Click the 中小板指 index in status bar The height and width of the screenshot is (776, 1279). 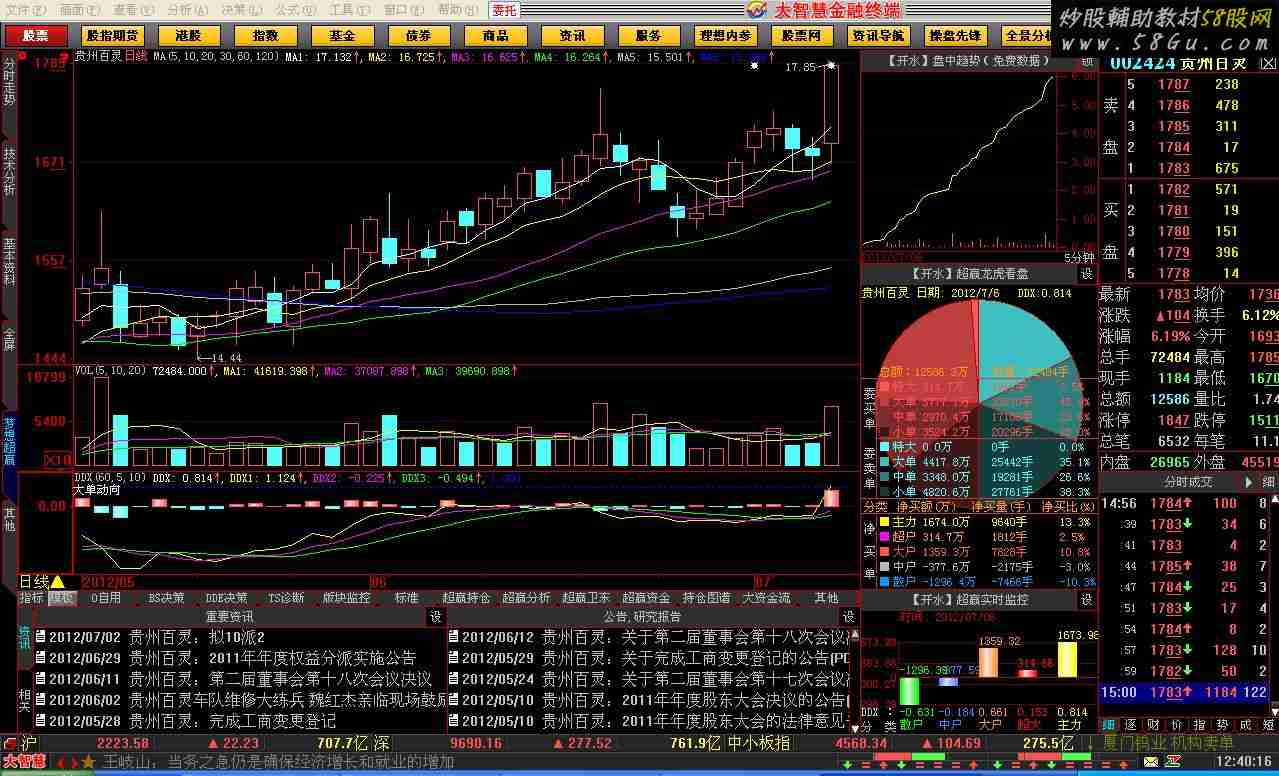[x=757, y=743]
